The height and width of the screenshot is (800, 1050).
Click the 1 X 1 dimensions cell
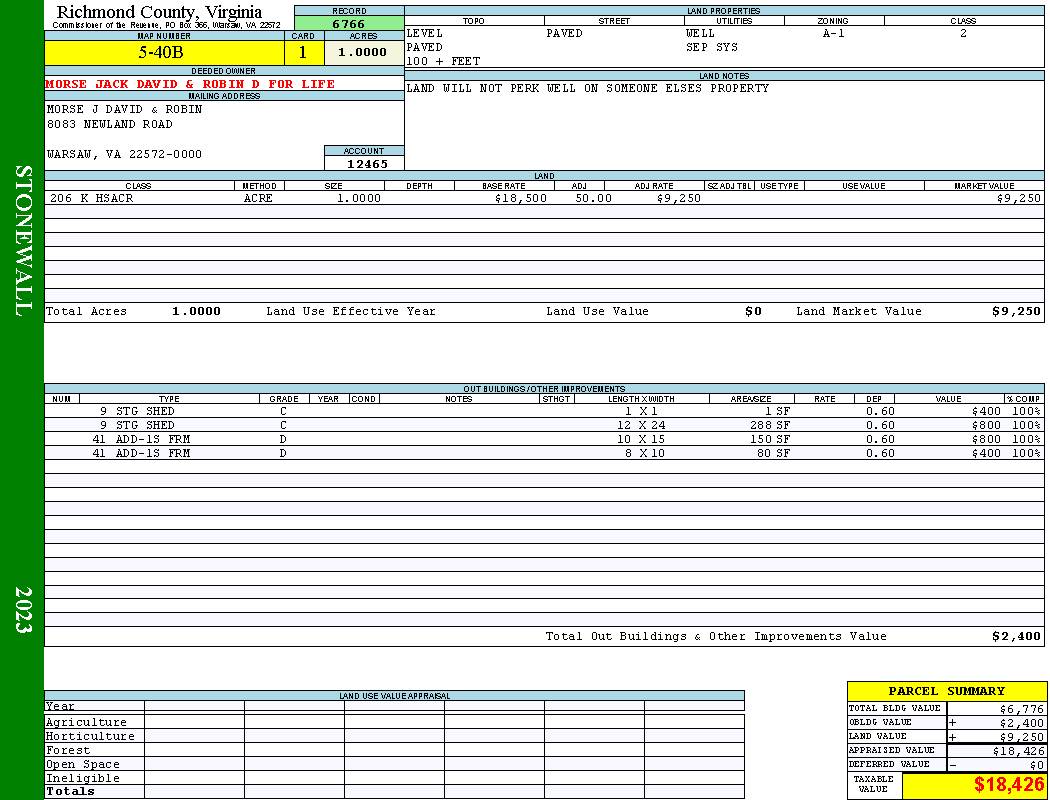coord(641,412)
